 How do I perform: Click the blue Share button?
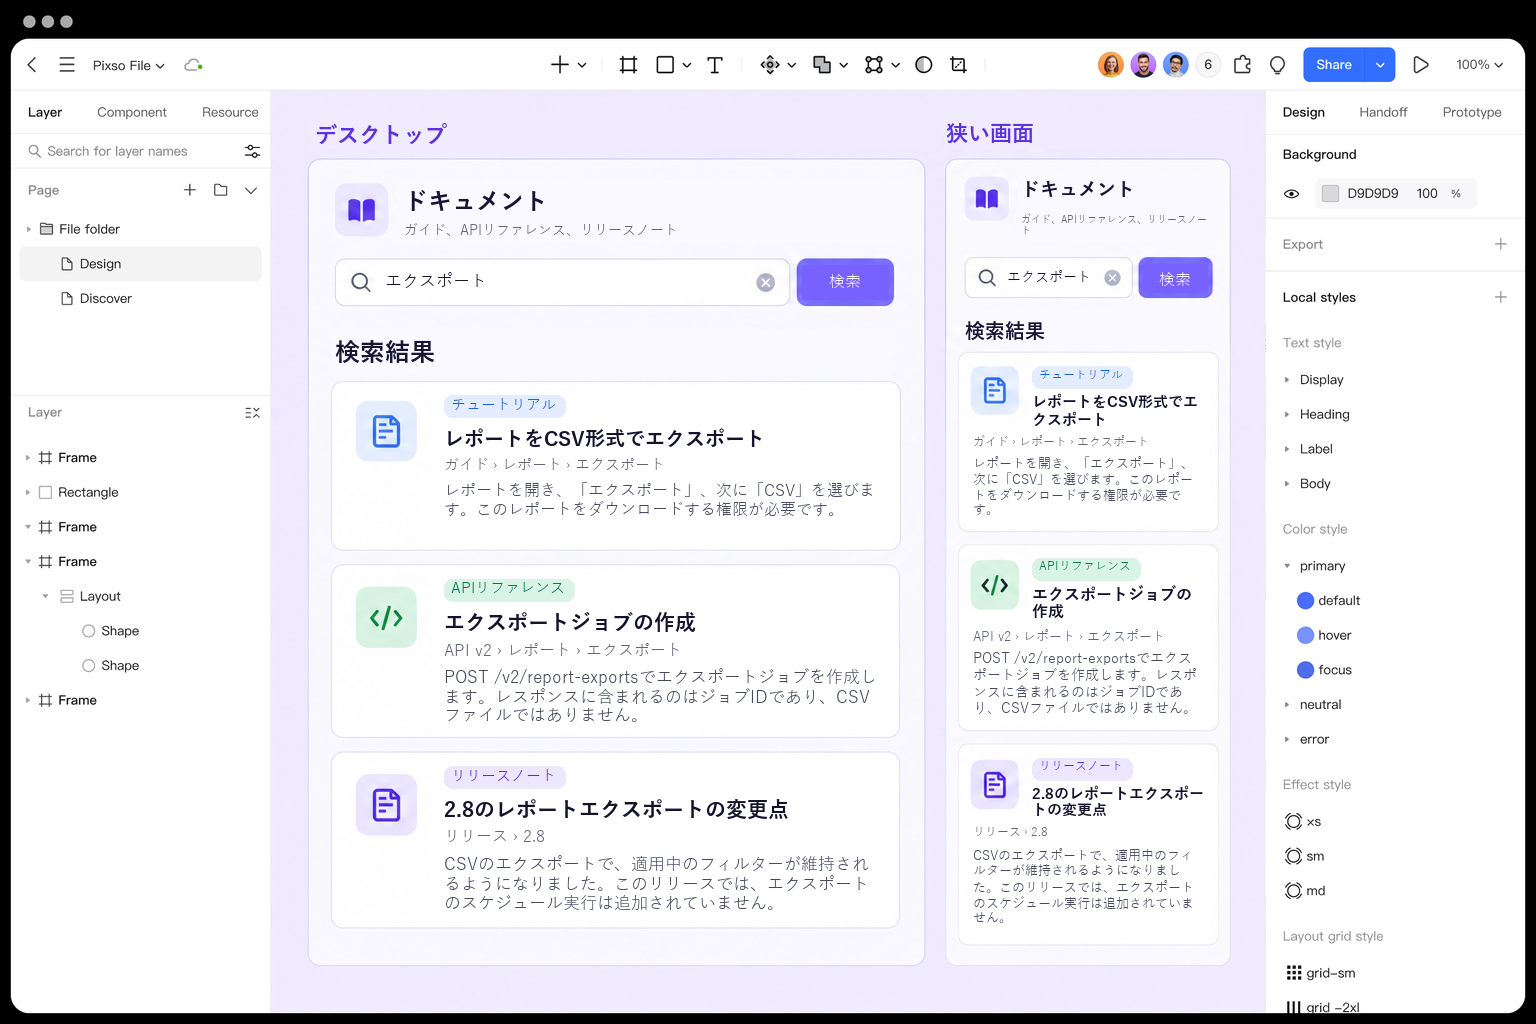(1334, 65)
